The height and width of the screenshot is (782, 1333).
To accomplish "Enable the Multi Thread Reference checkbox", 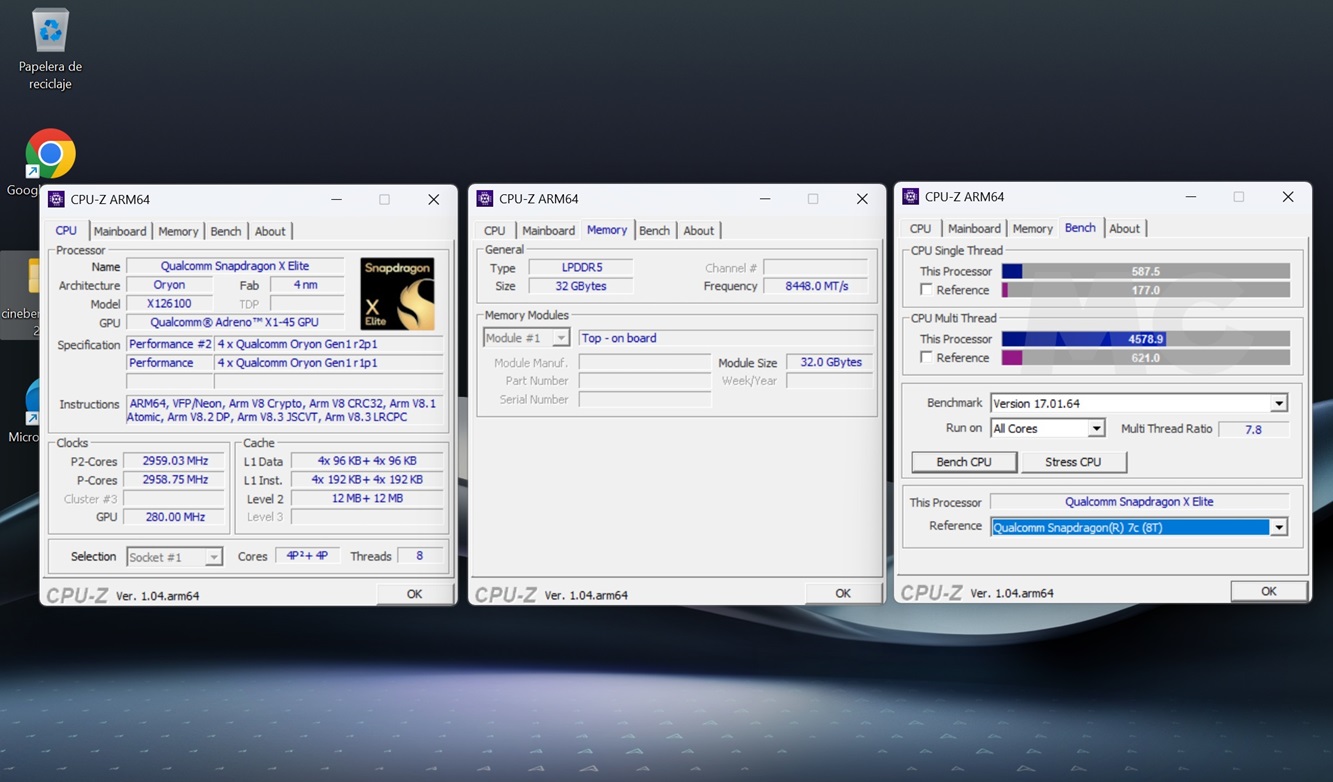I will (x=926, y=358).
